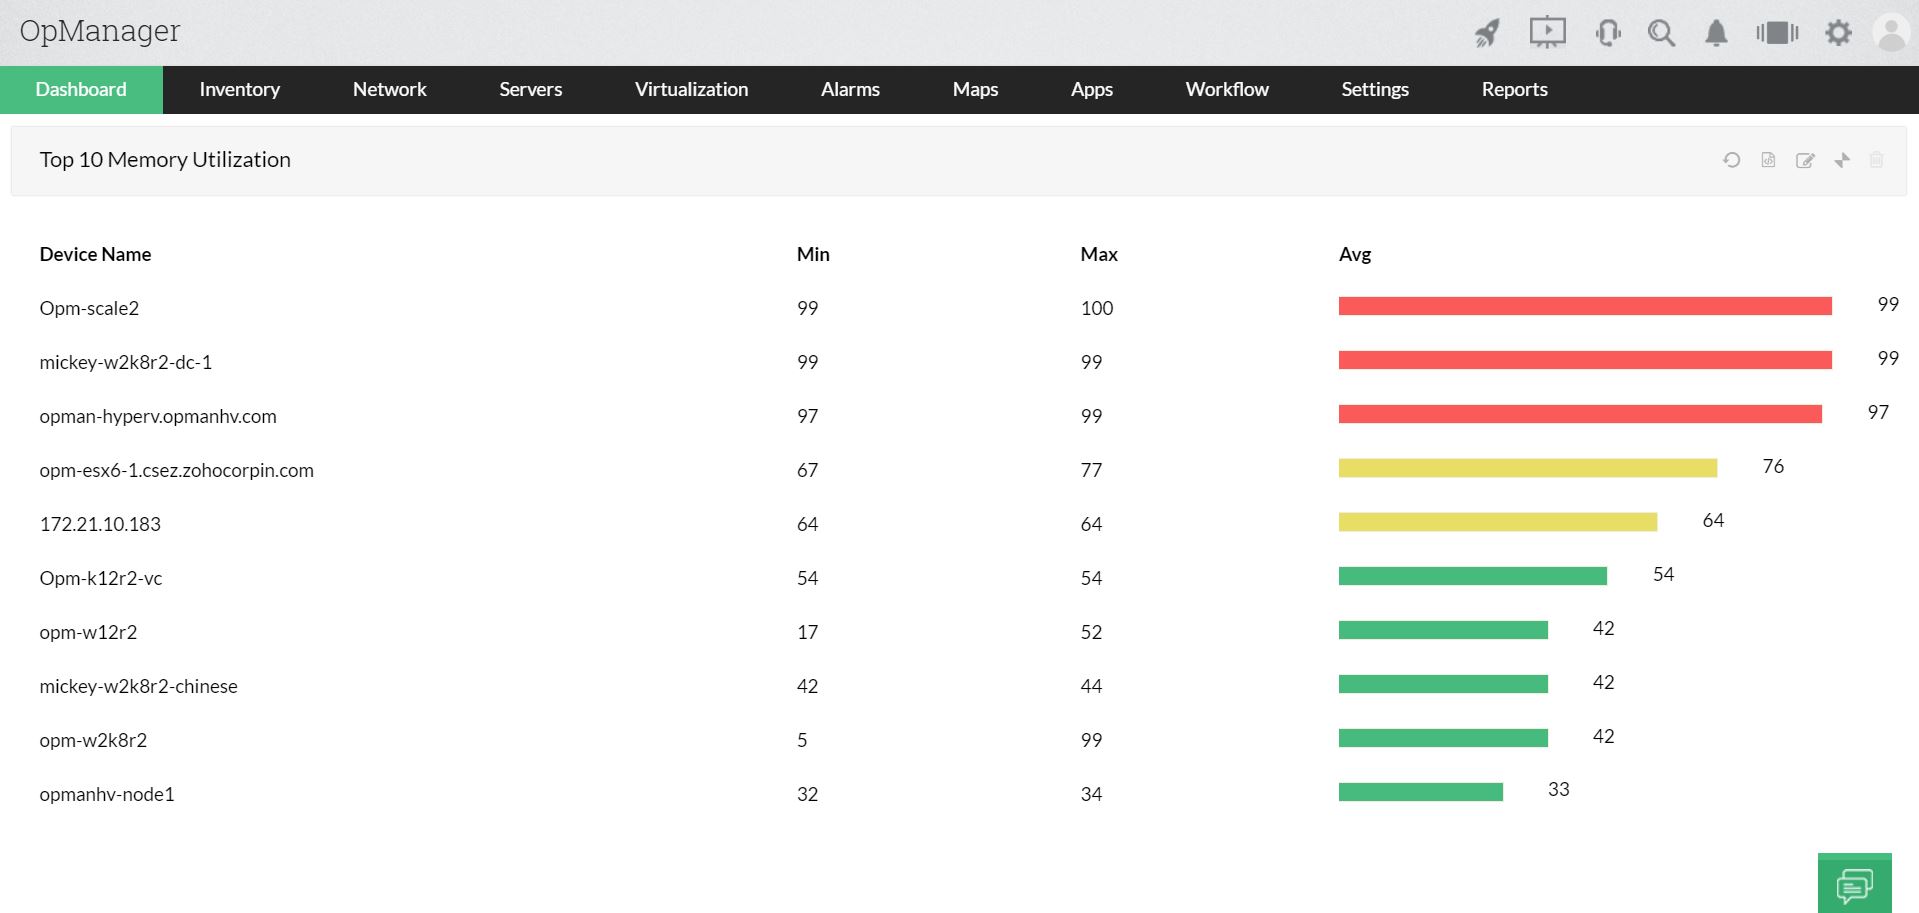
Task: Click the yellow Avg bar for 172.21.10.183
Action: point(1498,522)
